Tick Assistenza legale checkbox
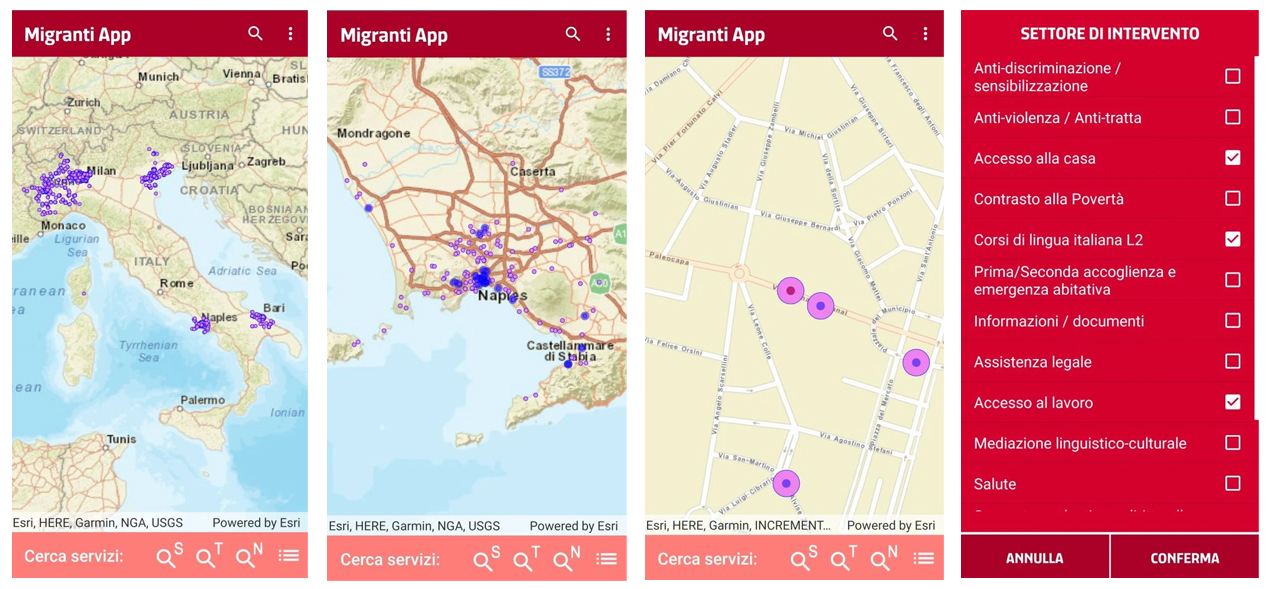This screenshot has height=589, width=1272. pyautogui.click(x=1233, y=361)
